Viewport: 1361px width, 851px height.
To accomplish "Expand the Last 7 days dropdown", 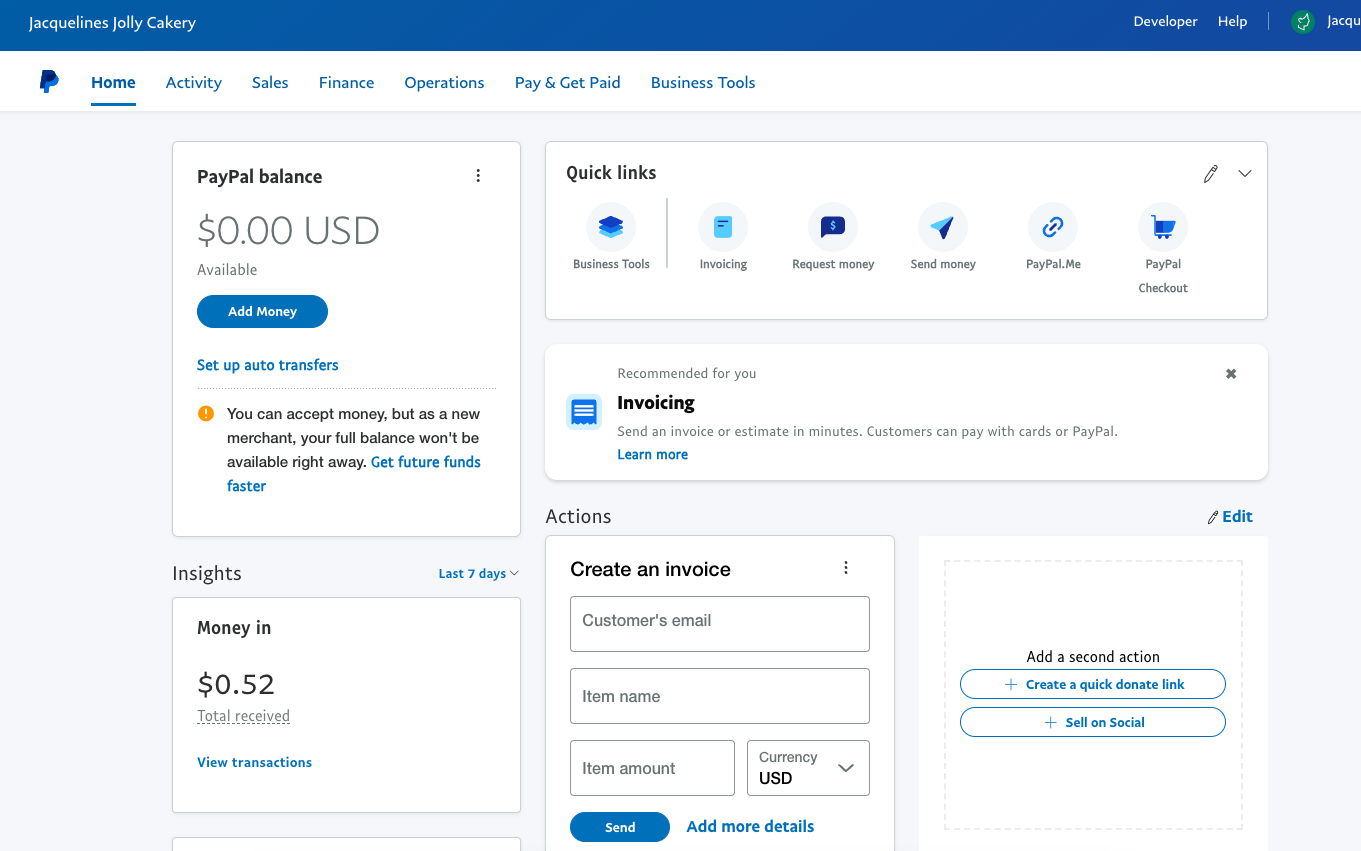I will point(478,574).
